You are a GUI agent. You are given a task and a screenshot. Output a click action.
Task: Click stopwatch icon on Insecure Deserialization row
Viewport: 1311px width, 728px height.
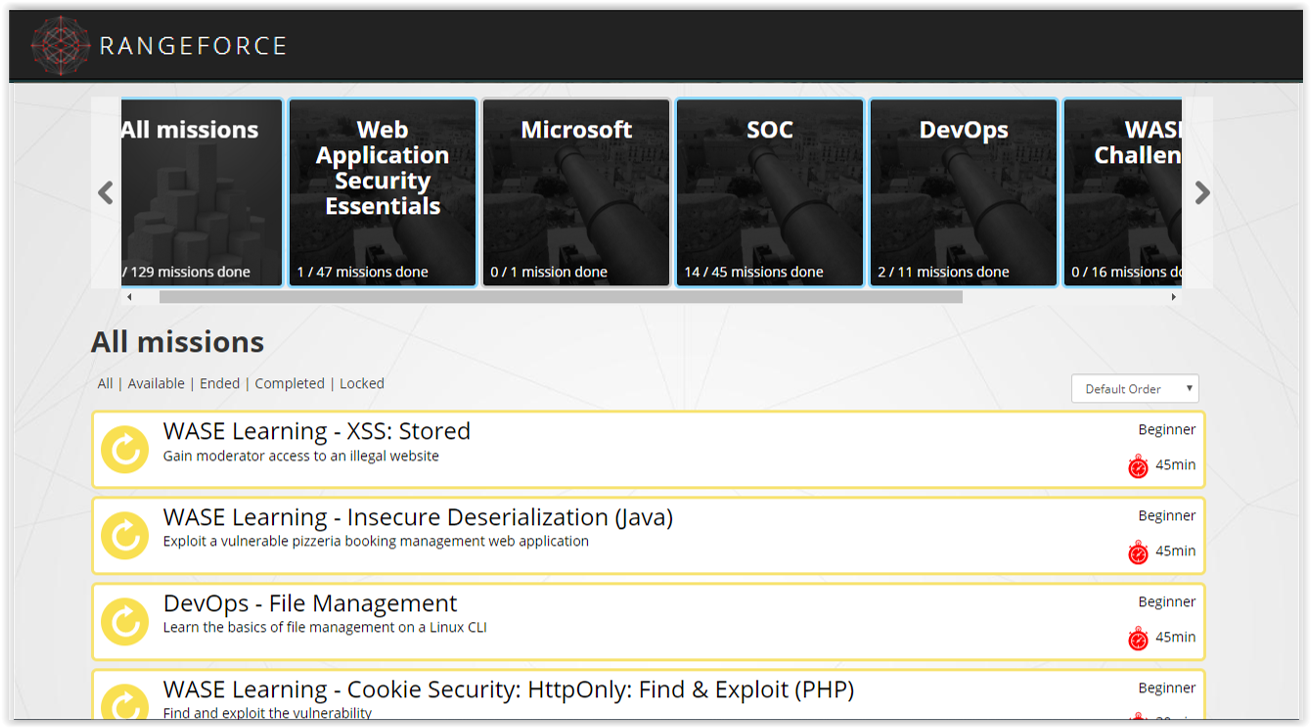(x=1138, y=552)
